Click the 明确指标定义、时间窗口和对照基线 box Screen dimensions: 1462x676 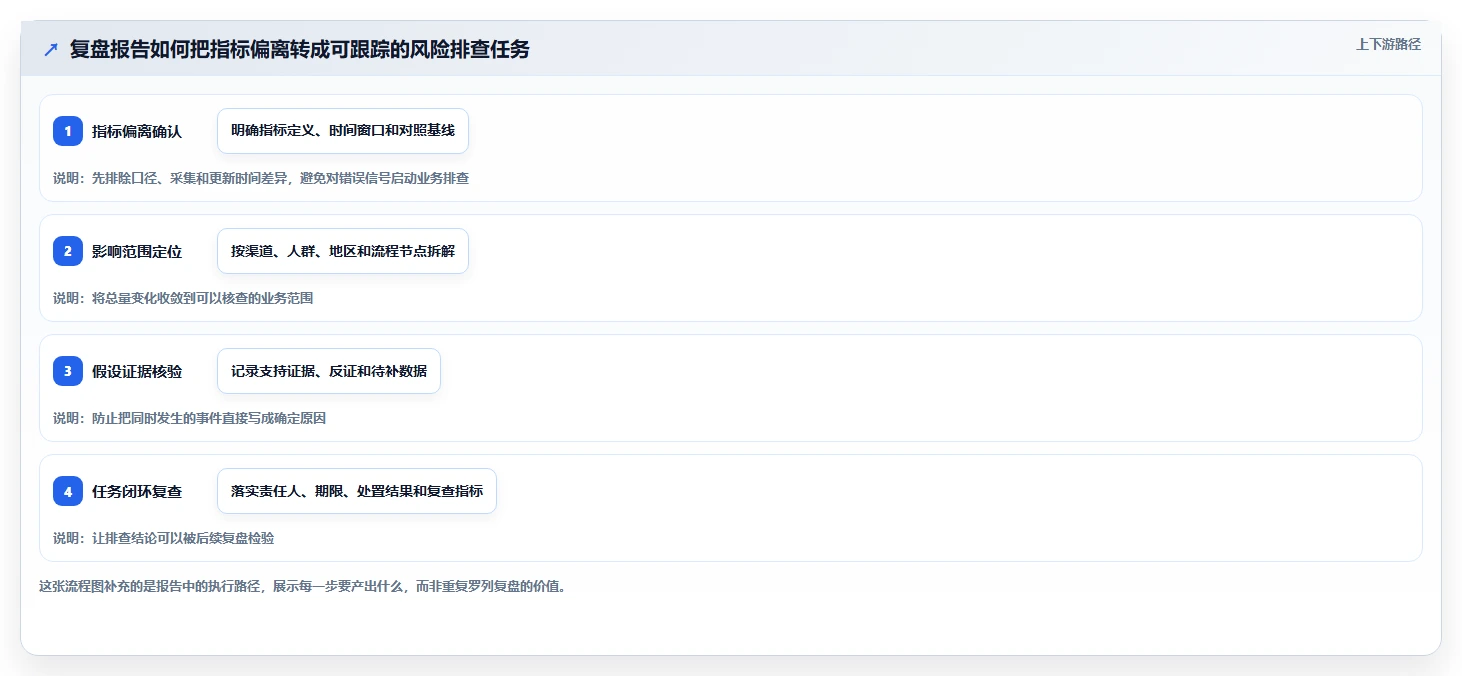(343, 131)
